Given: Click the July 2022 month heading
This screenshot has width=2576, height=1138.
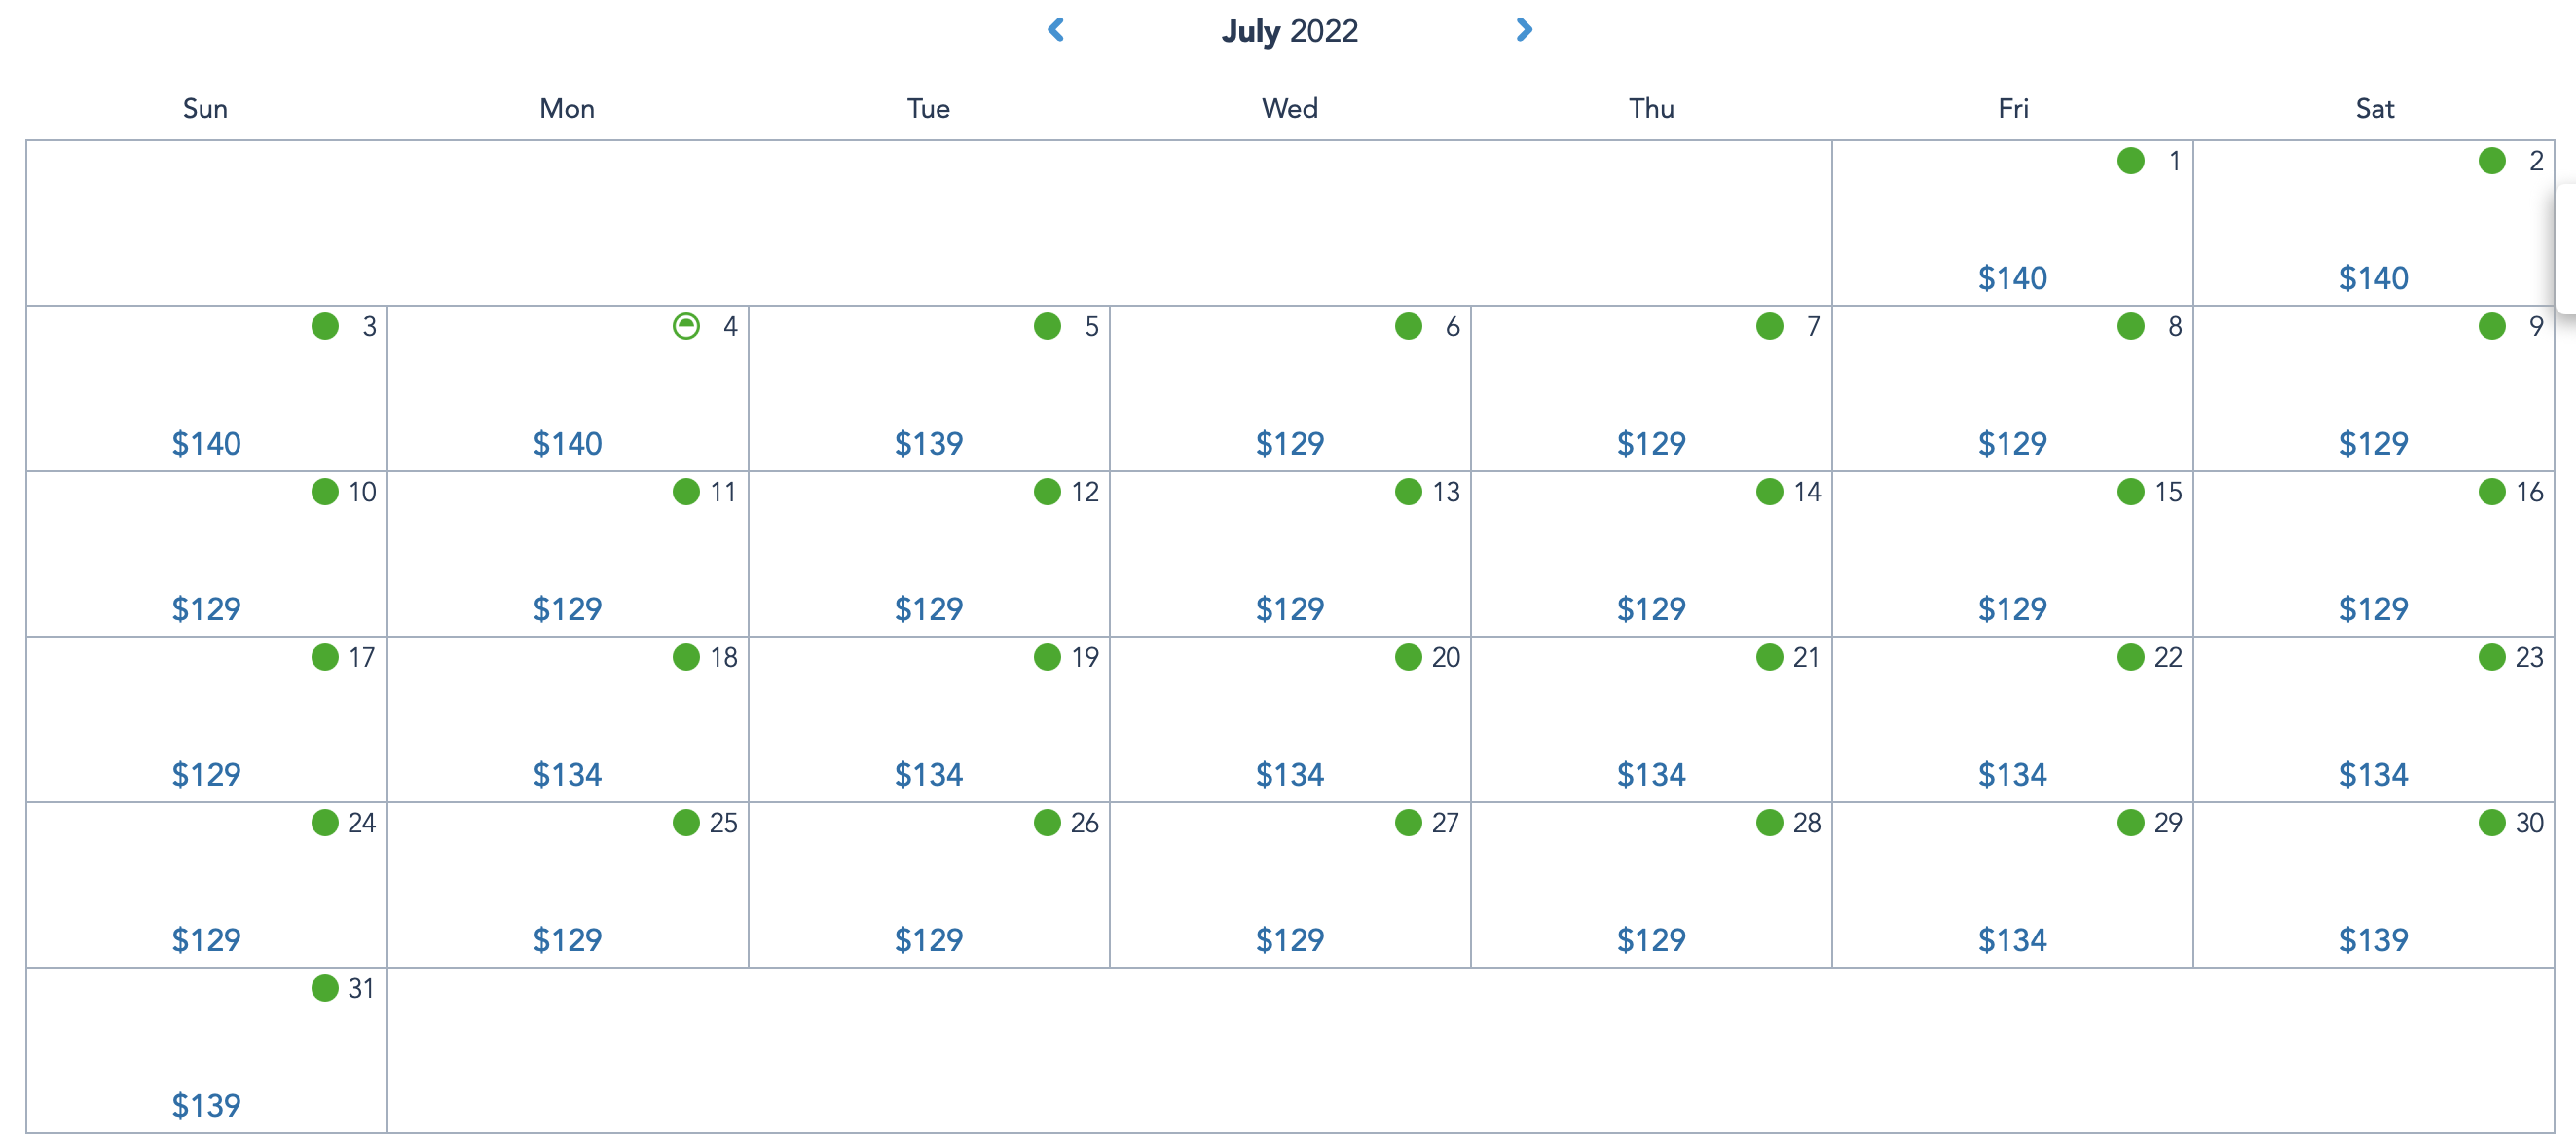Looking at the screenshot, I should click(1290, 31).
